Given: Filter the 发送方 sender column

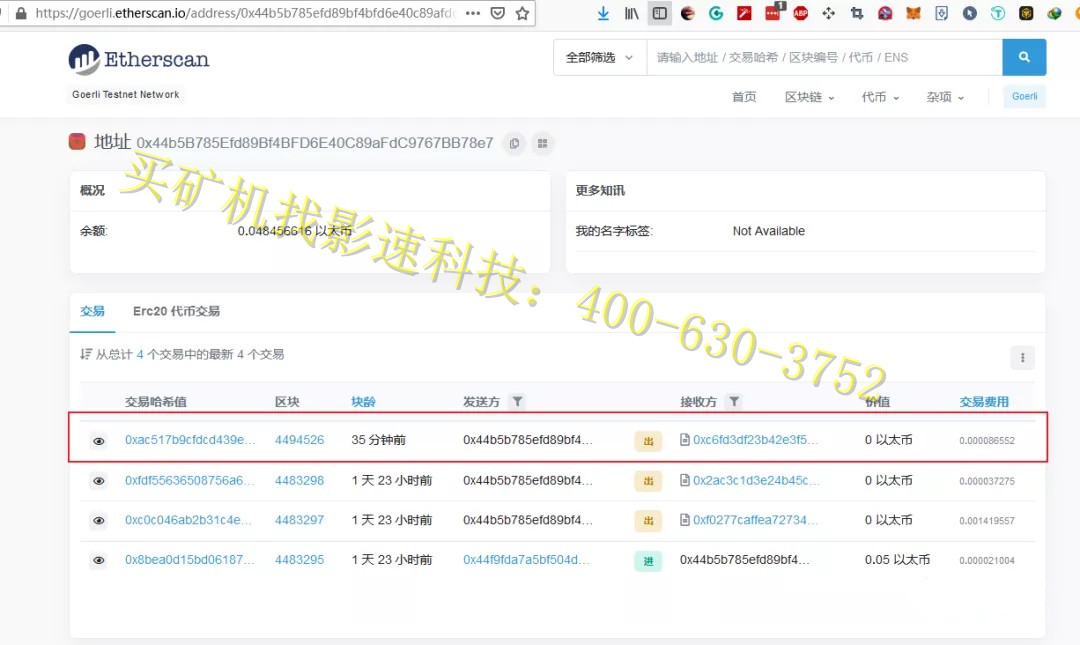Looking at the screenshot, I should [517, 402].
